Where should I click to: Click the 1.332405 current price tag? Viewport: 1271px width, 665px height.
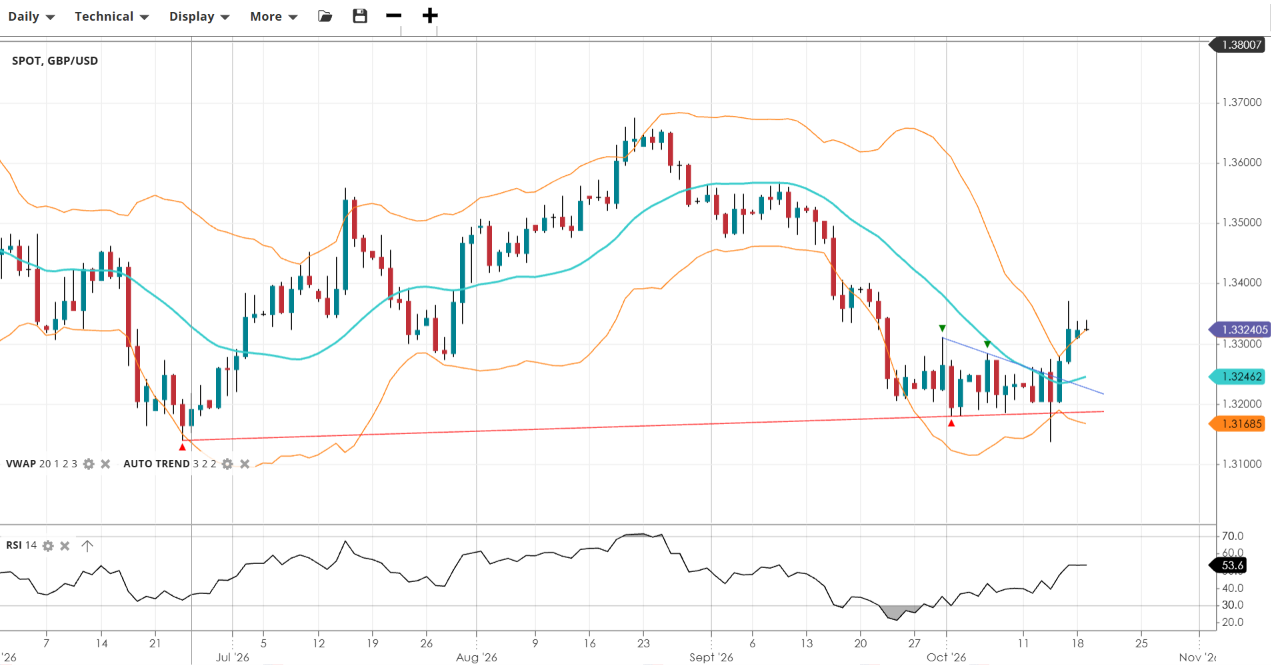tap(1239, 329)
